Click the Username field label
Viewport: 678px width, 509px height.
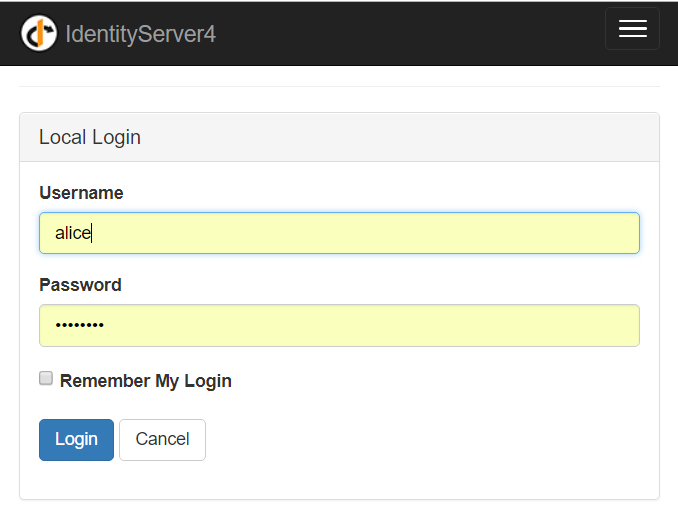coord(81,193)
